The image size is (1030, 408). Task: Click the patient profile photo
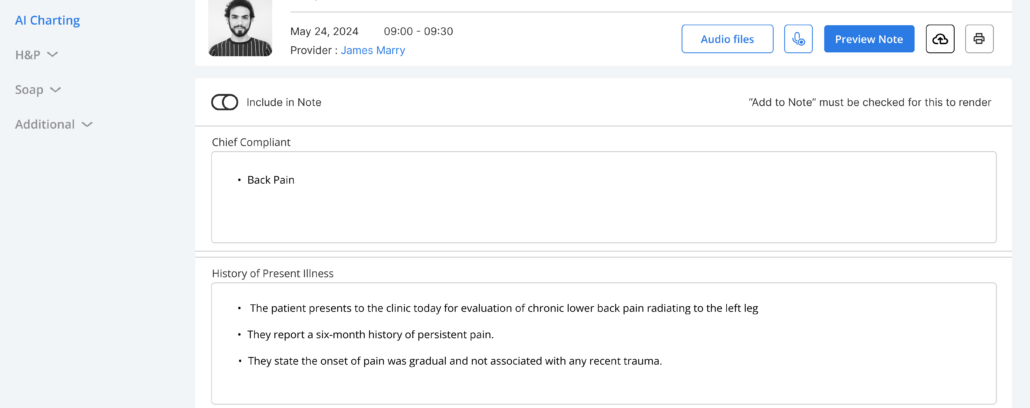[240, 28]
